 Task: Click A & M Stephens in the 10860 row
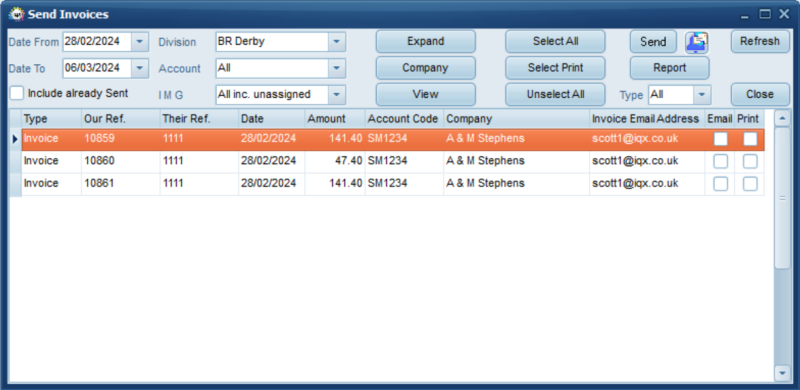click(485, 161)
